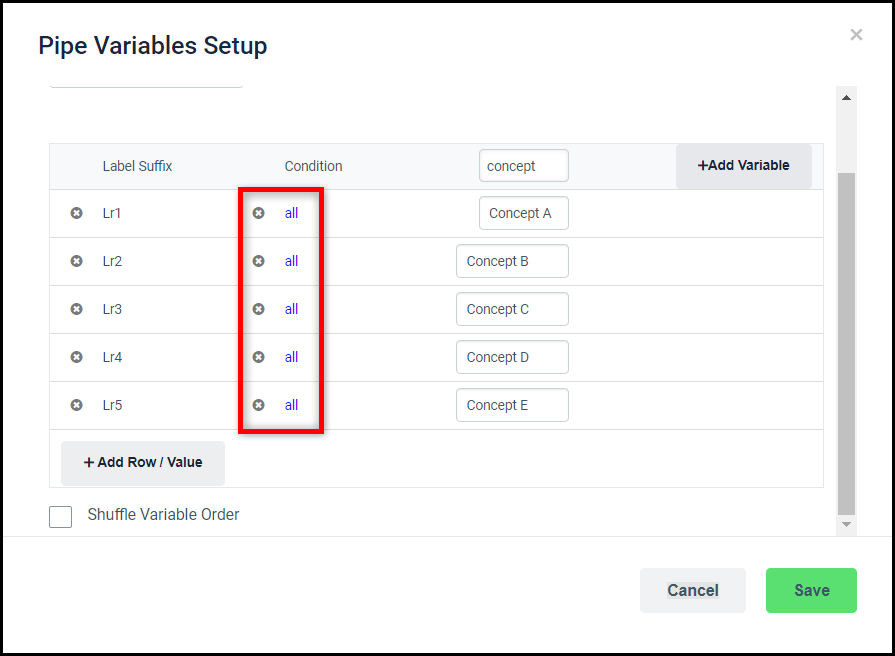Remove the Lr3 row with its delete icon
Screen dimensions: 895x656
click(x=76, y=309)
